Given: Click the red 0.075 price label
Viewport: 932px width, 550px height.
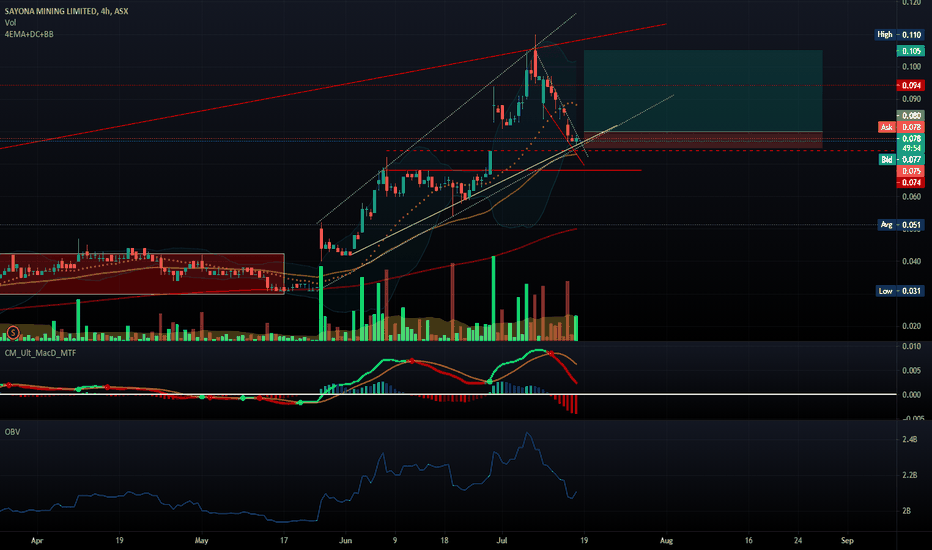Looking at the screenshot, I should click(x=910, y=171).
